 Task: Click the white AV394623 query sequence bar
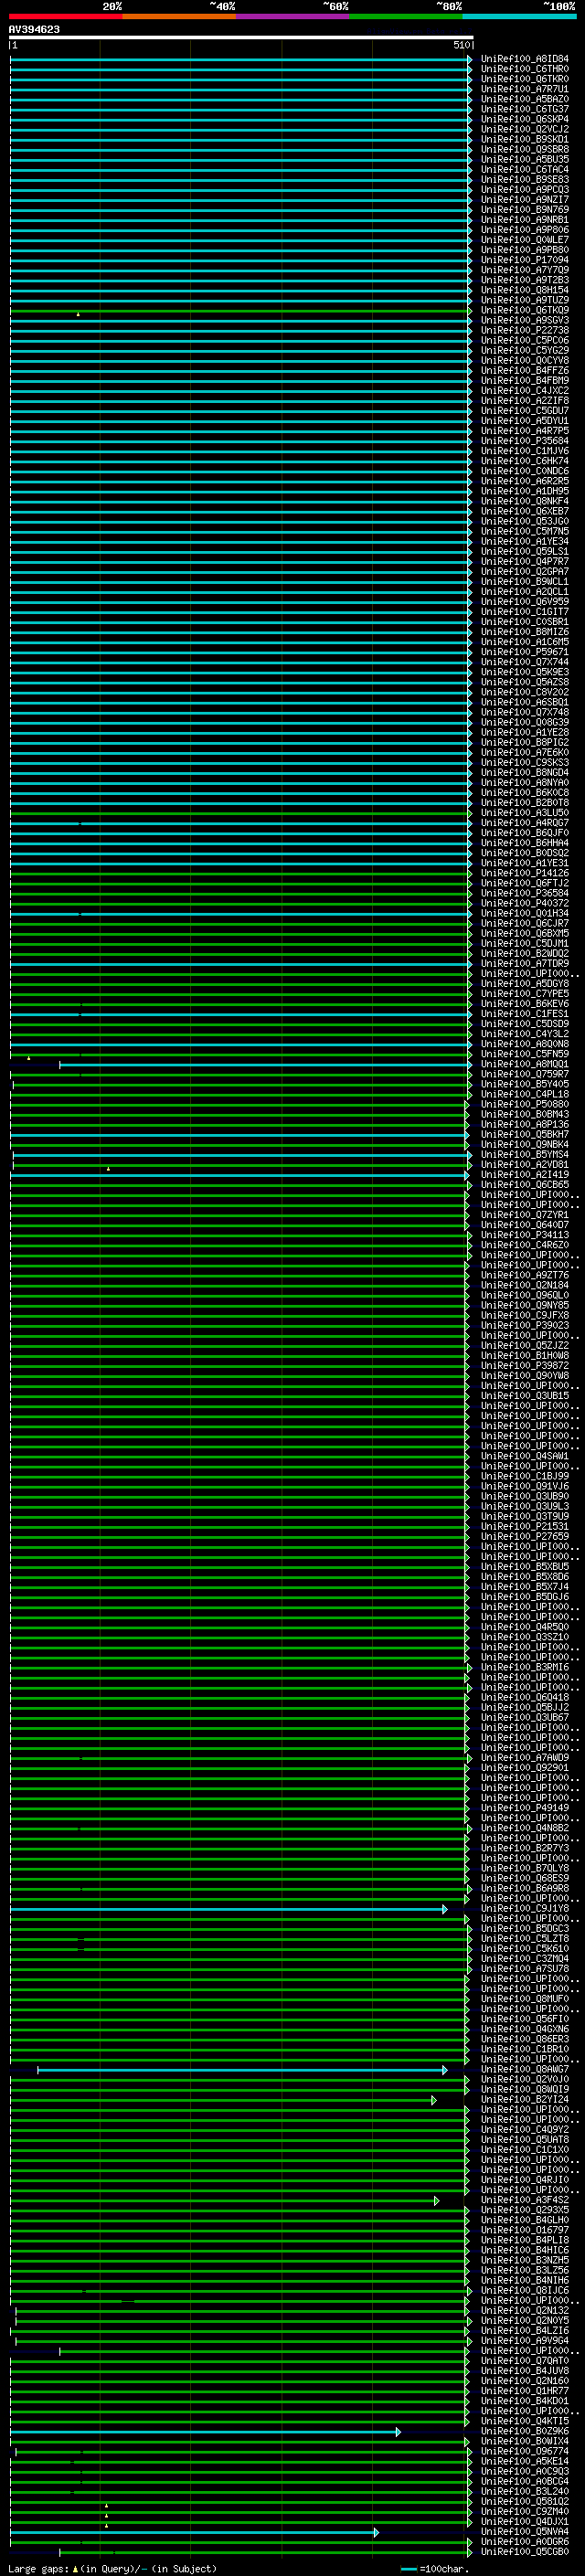[241, 37]
